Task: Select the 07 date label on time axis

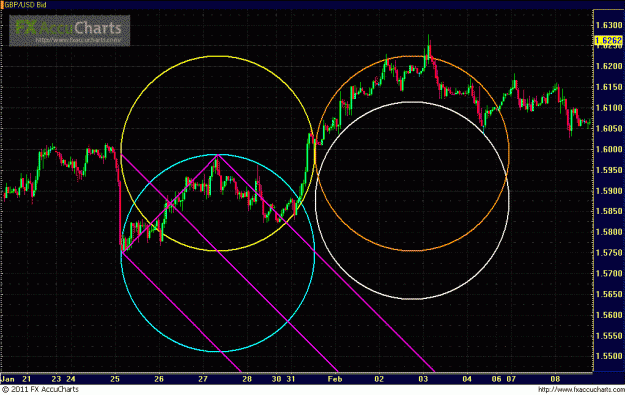Action: coord(511,379)
